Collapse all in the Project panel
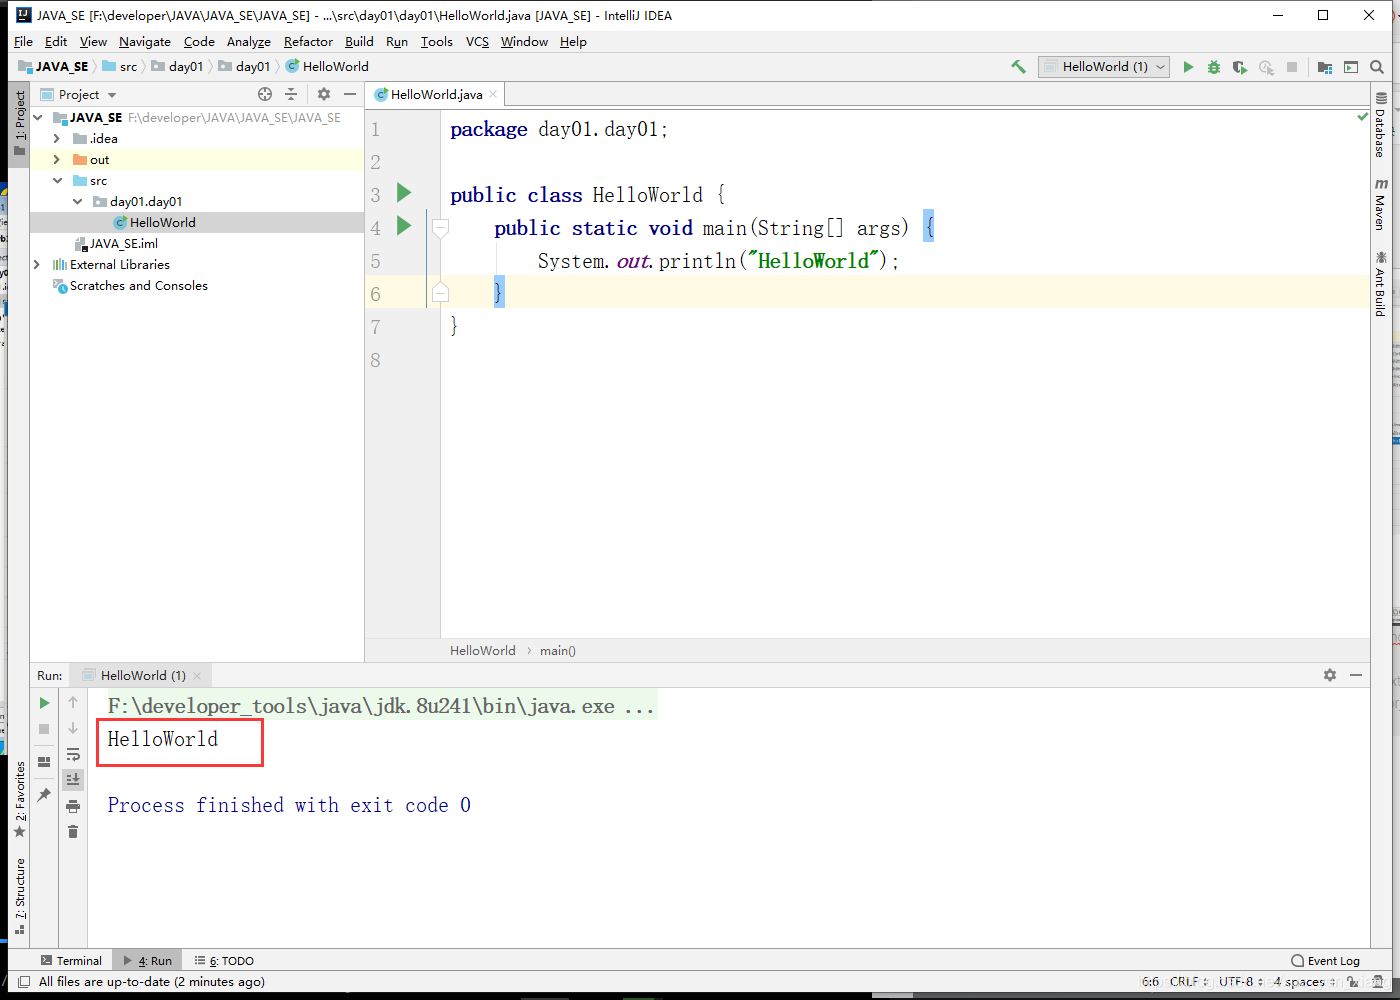This screenshot has height=1000, width=1400. pos(291,94)
